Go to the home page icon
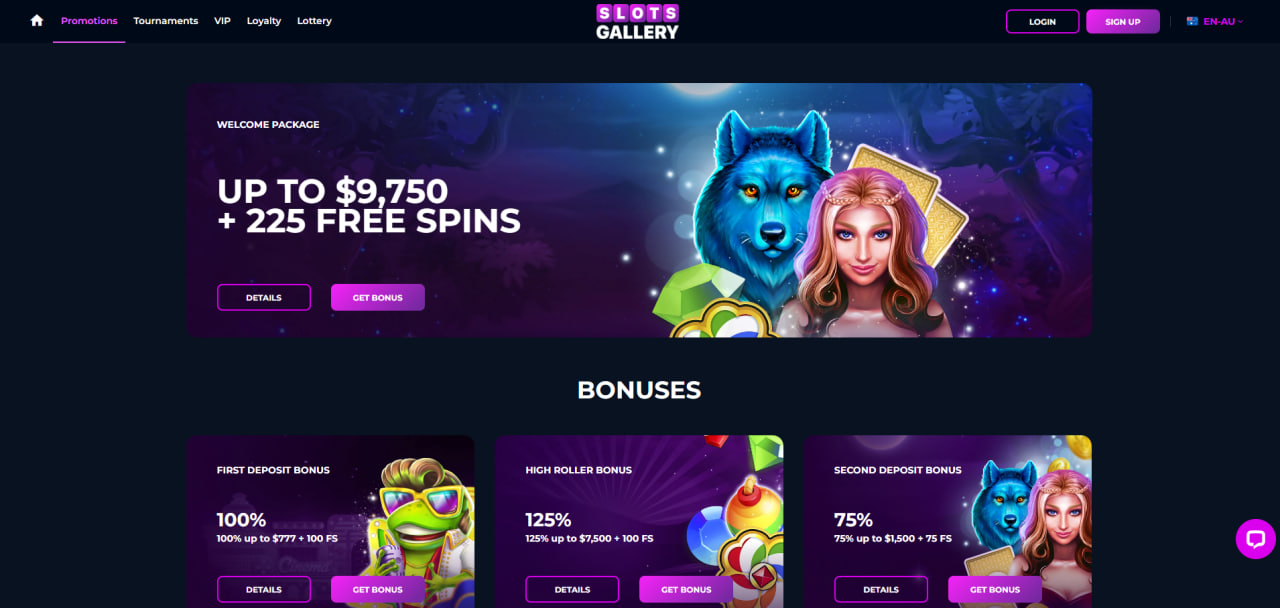 tap(37, 20)
